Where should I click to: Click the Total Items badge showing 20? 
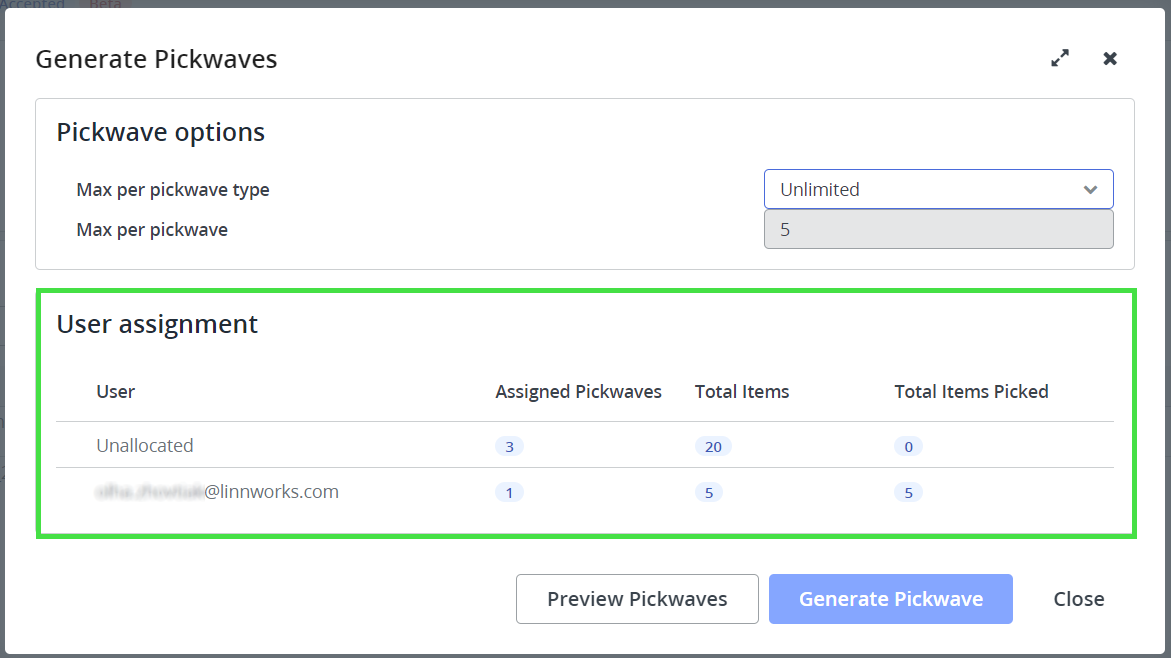point(713,447)
